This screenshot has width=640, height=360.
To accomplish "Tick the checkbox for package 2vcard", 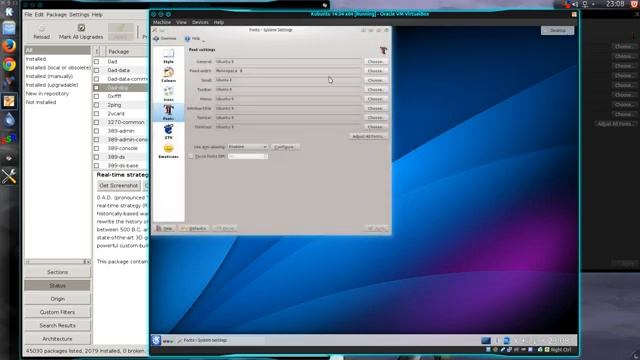I will pos(96,113).
